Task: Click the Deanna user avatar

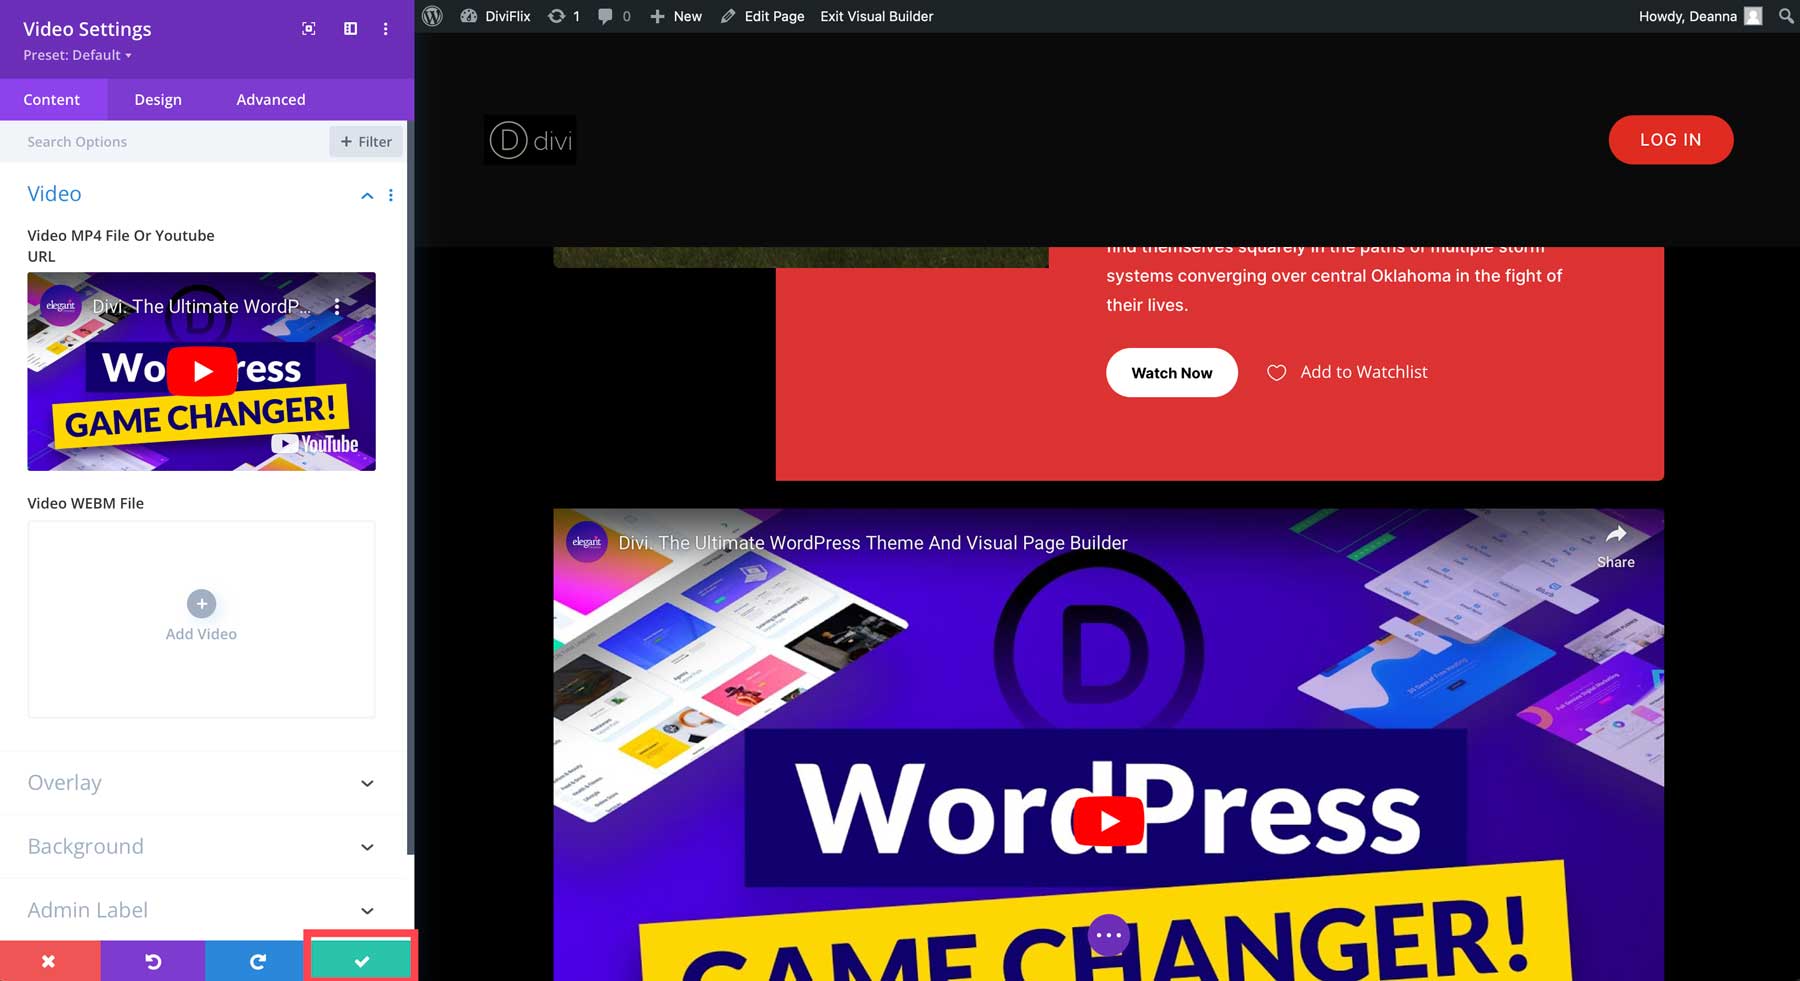Action: click(x=1753, y=16)
